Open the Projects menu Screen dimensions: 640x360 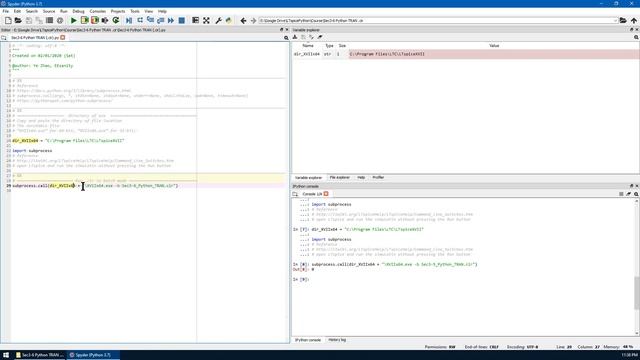118,11
